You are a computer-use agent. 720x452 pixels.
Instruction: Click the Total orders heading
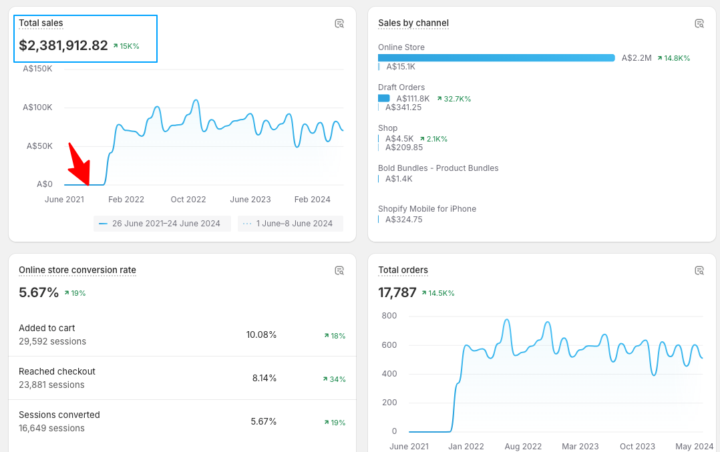click(403, 270)
